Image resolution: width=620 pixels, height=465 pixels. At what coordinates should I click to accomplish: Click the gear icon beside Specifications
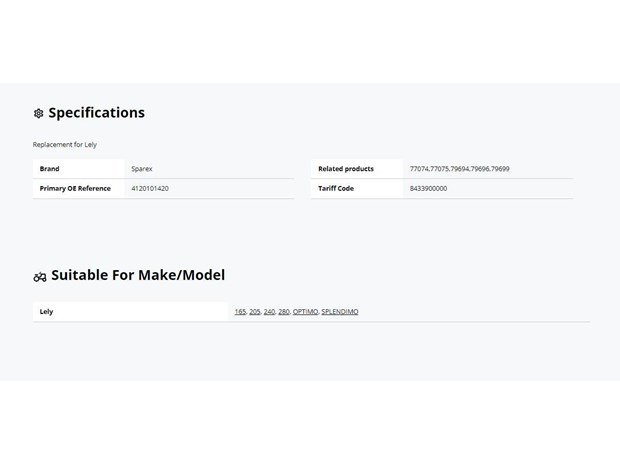[38, 113]
